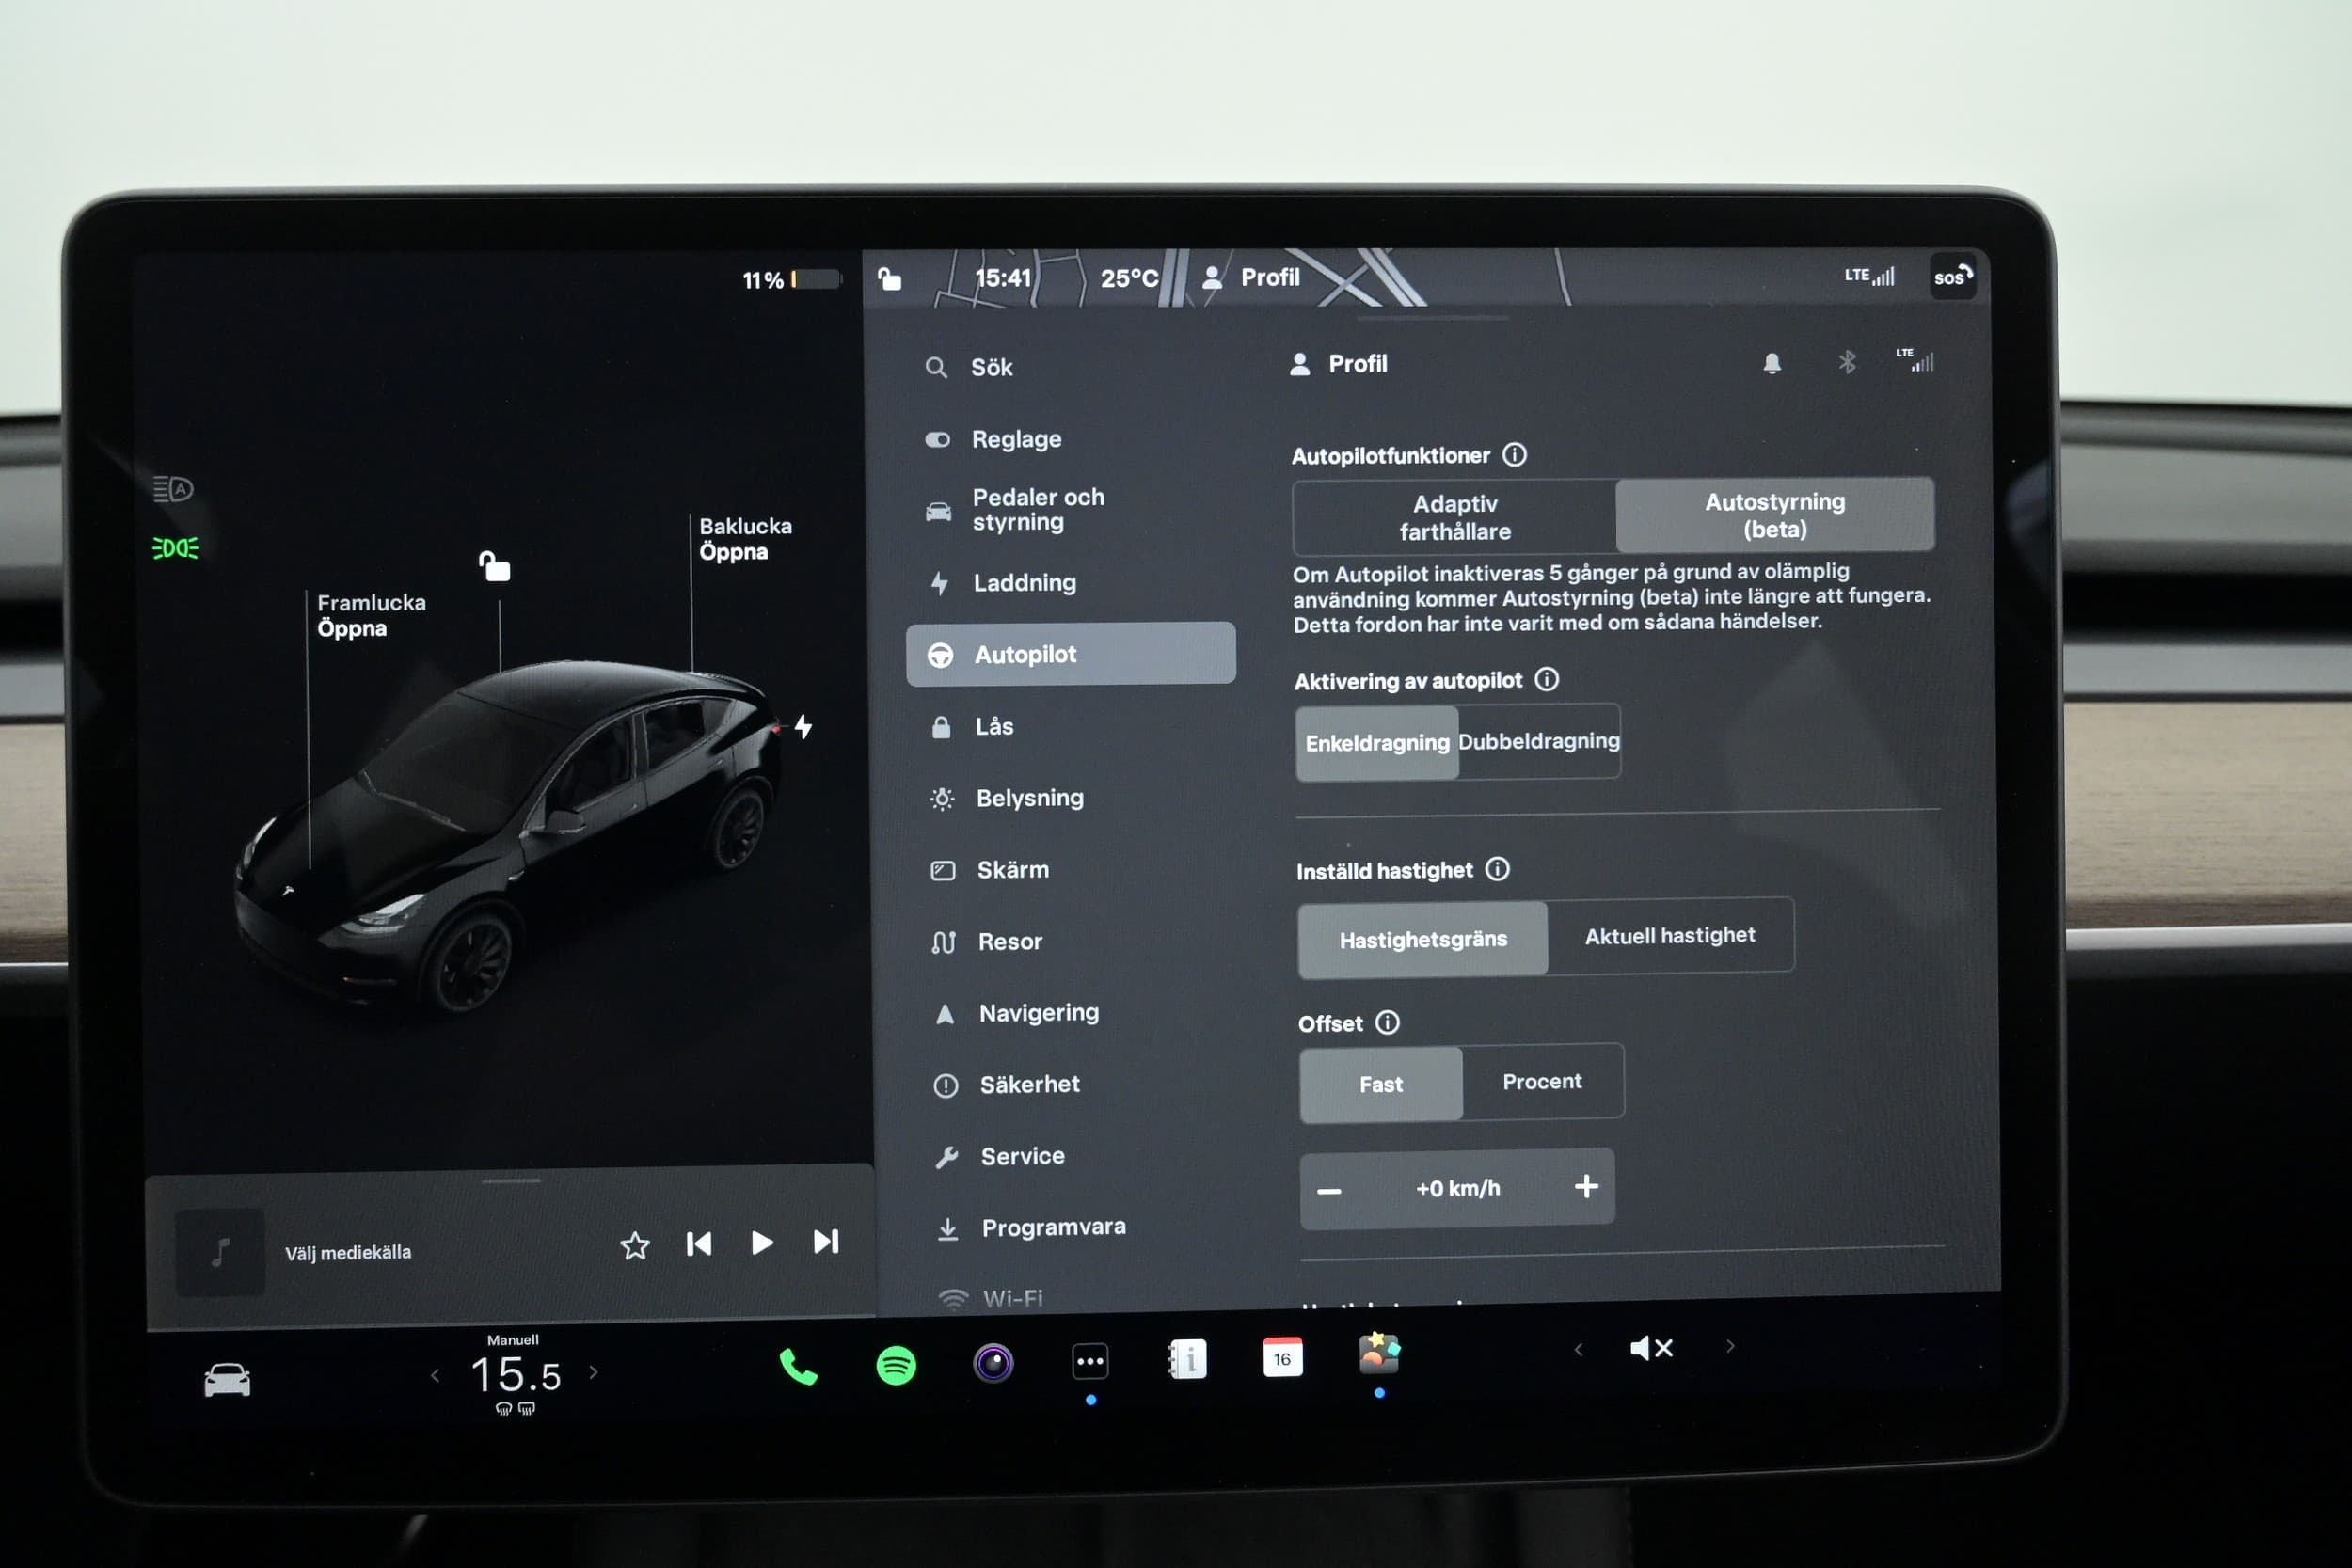Set speed to Hastighetsgräns
The image size is (2352, 1568).
tap(1423, 939)
